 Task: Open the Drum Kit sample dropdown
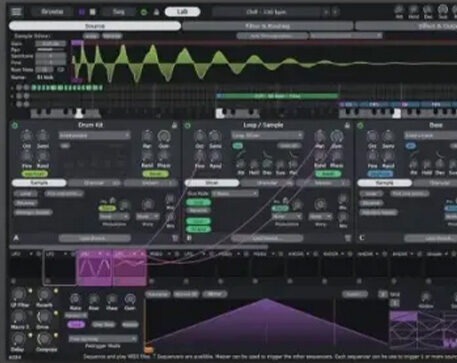point(94,135)
